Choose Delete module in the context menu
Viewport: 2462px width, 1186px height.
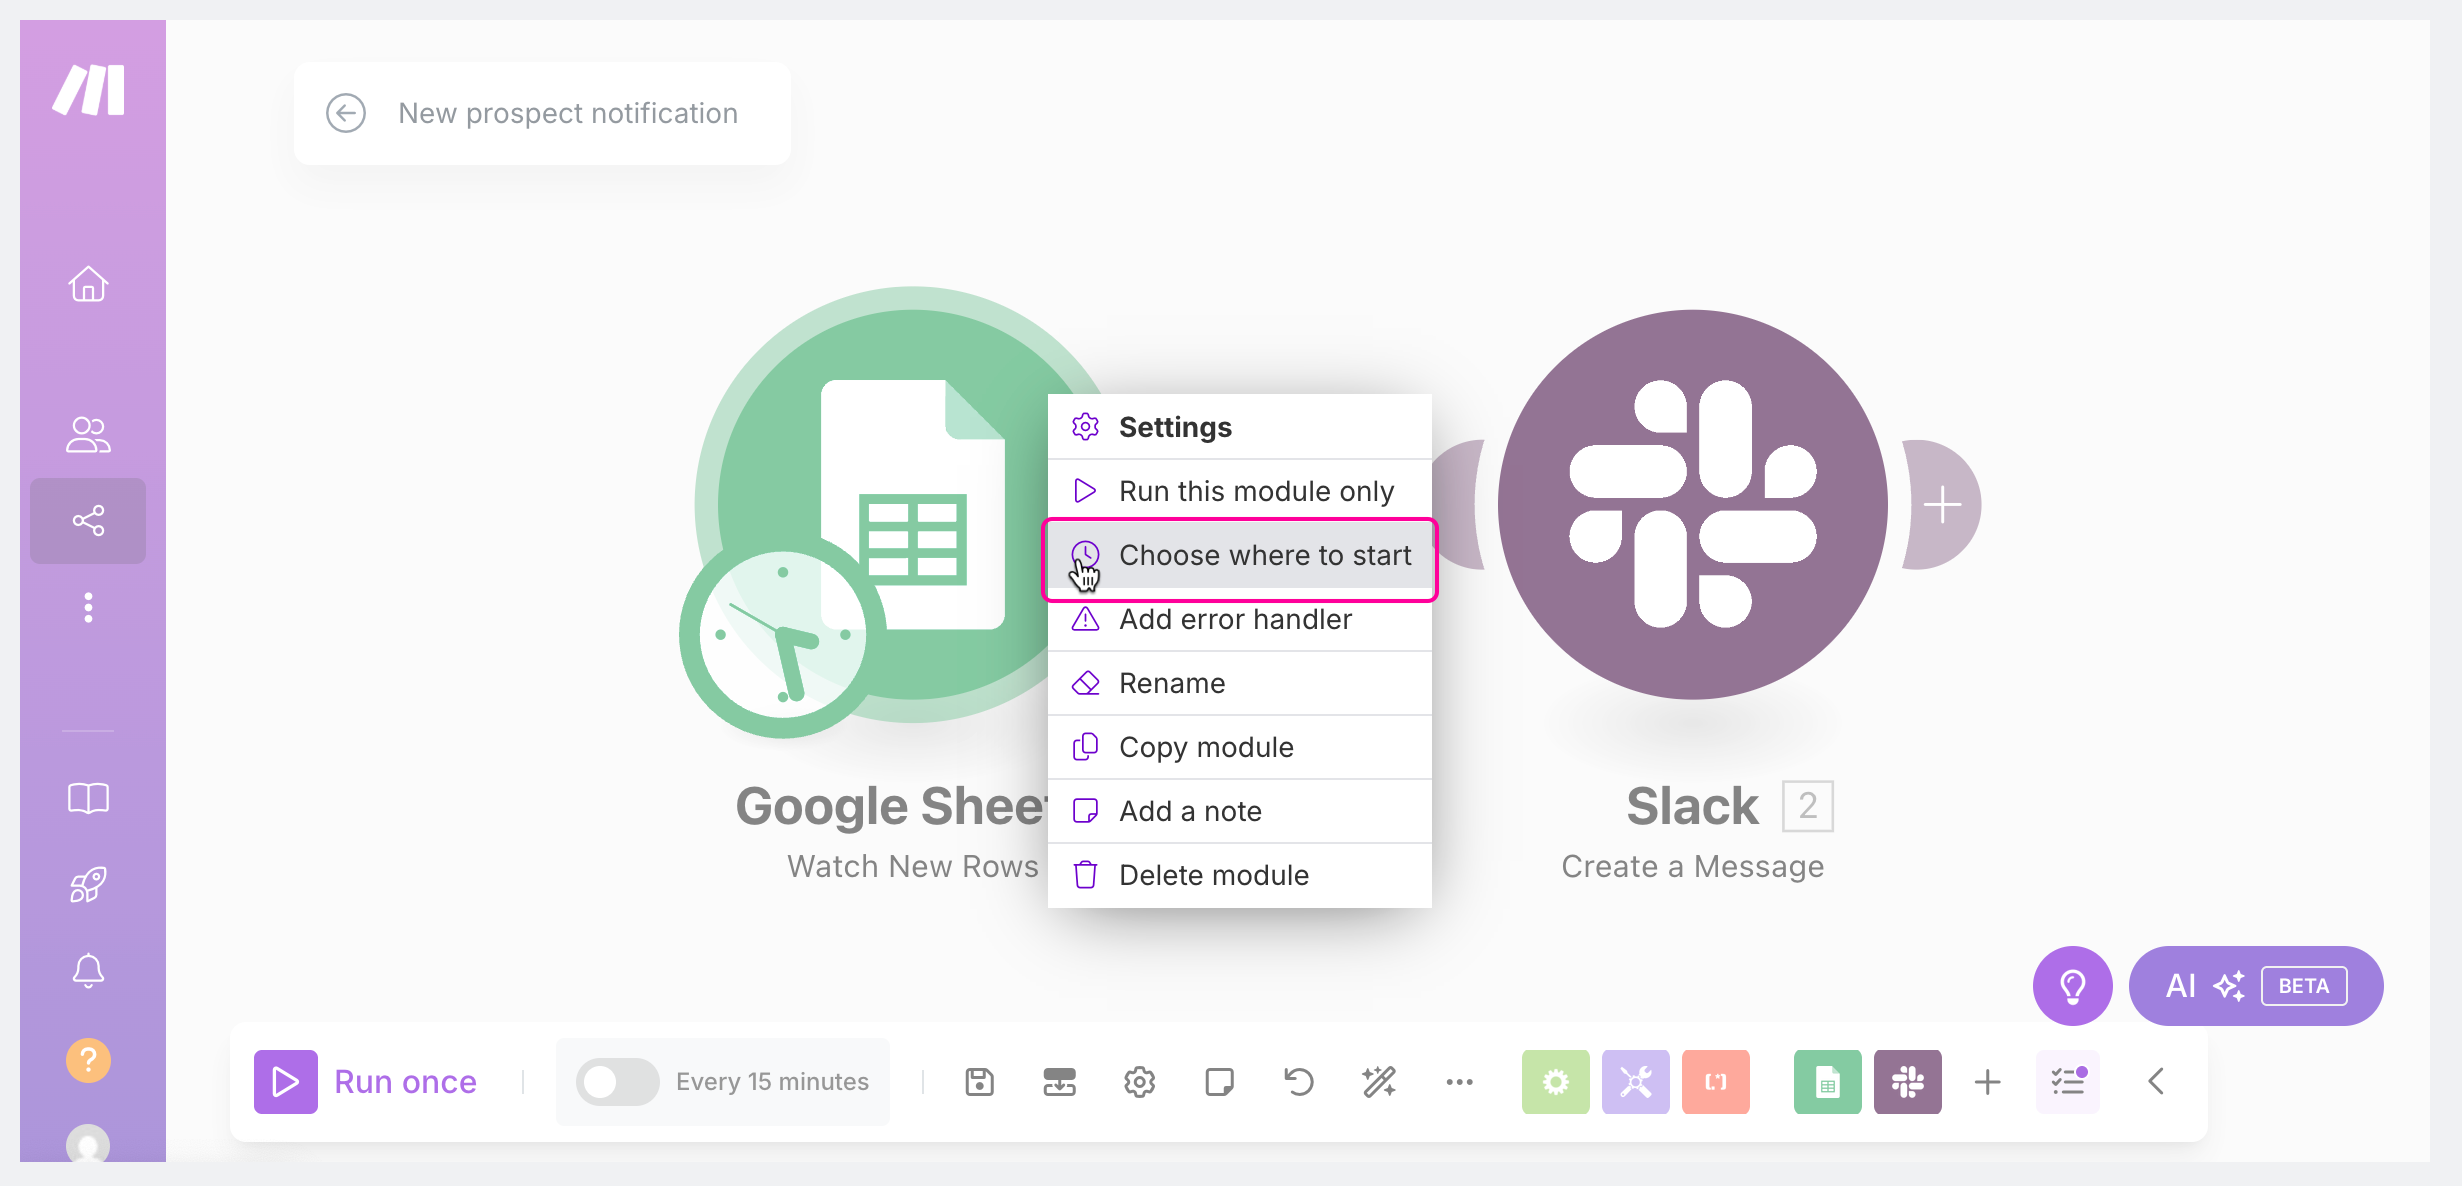tap(1240, 875)
